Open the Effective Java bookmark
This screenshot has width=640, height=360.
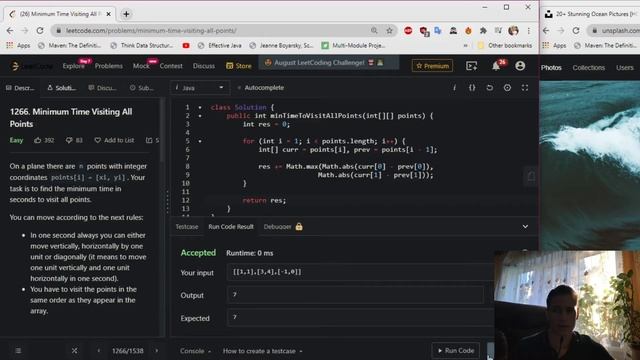pos(220,45)
